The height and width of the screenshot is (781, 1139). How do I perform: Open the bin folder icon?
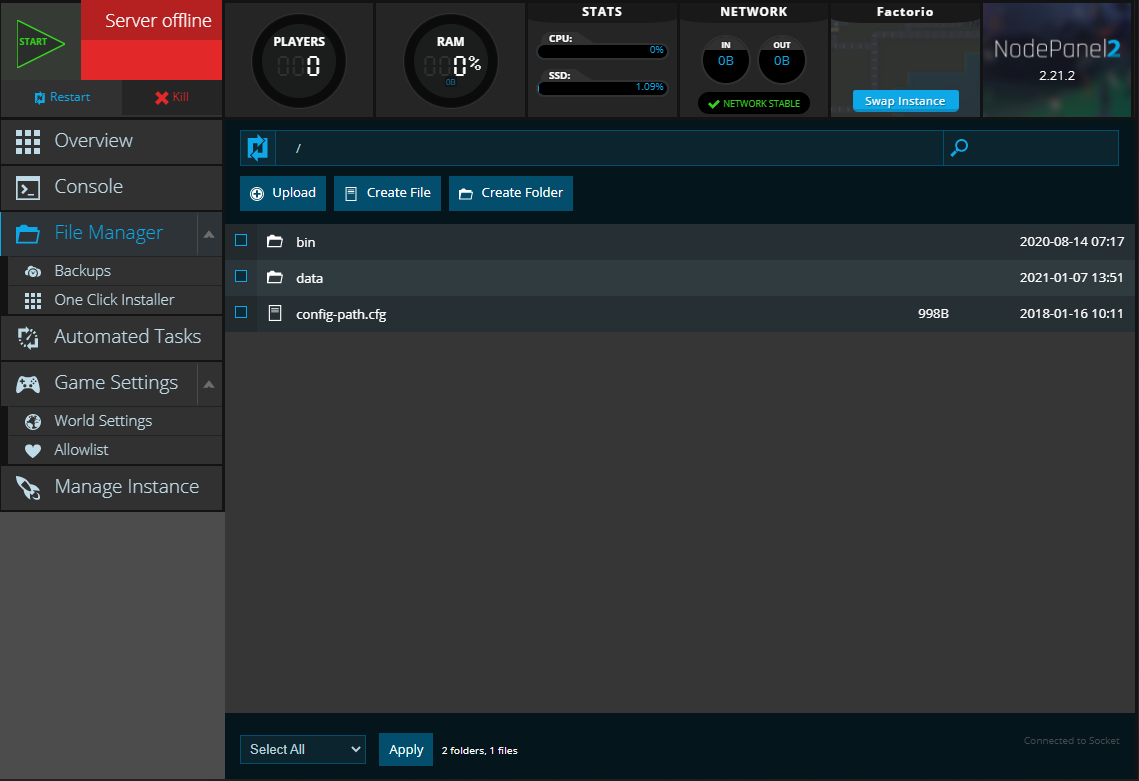coord(275,242)
